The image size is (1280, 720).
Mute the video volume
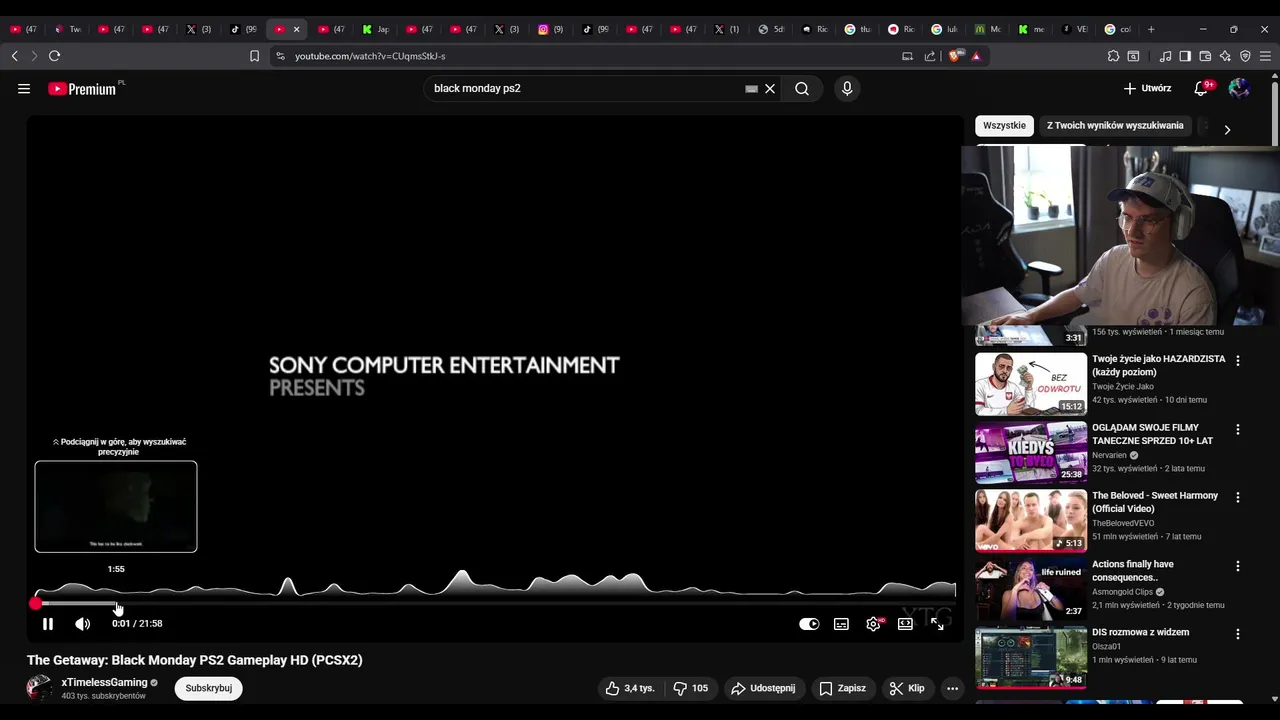point(82,623)
